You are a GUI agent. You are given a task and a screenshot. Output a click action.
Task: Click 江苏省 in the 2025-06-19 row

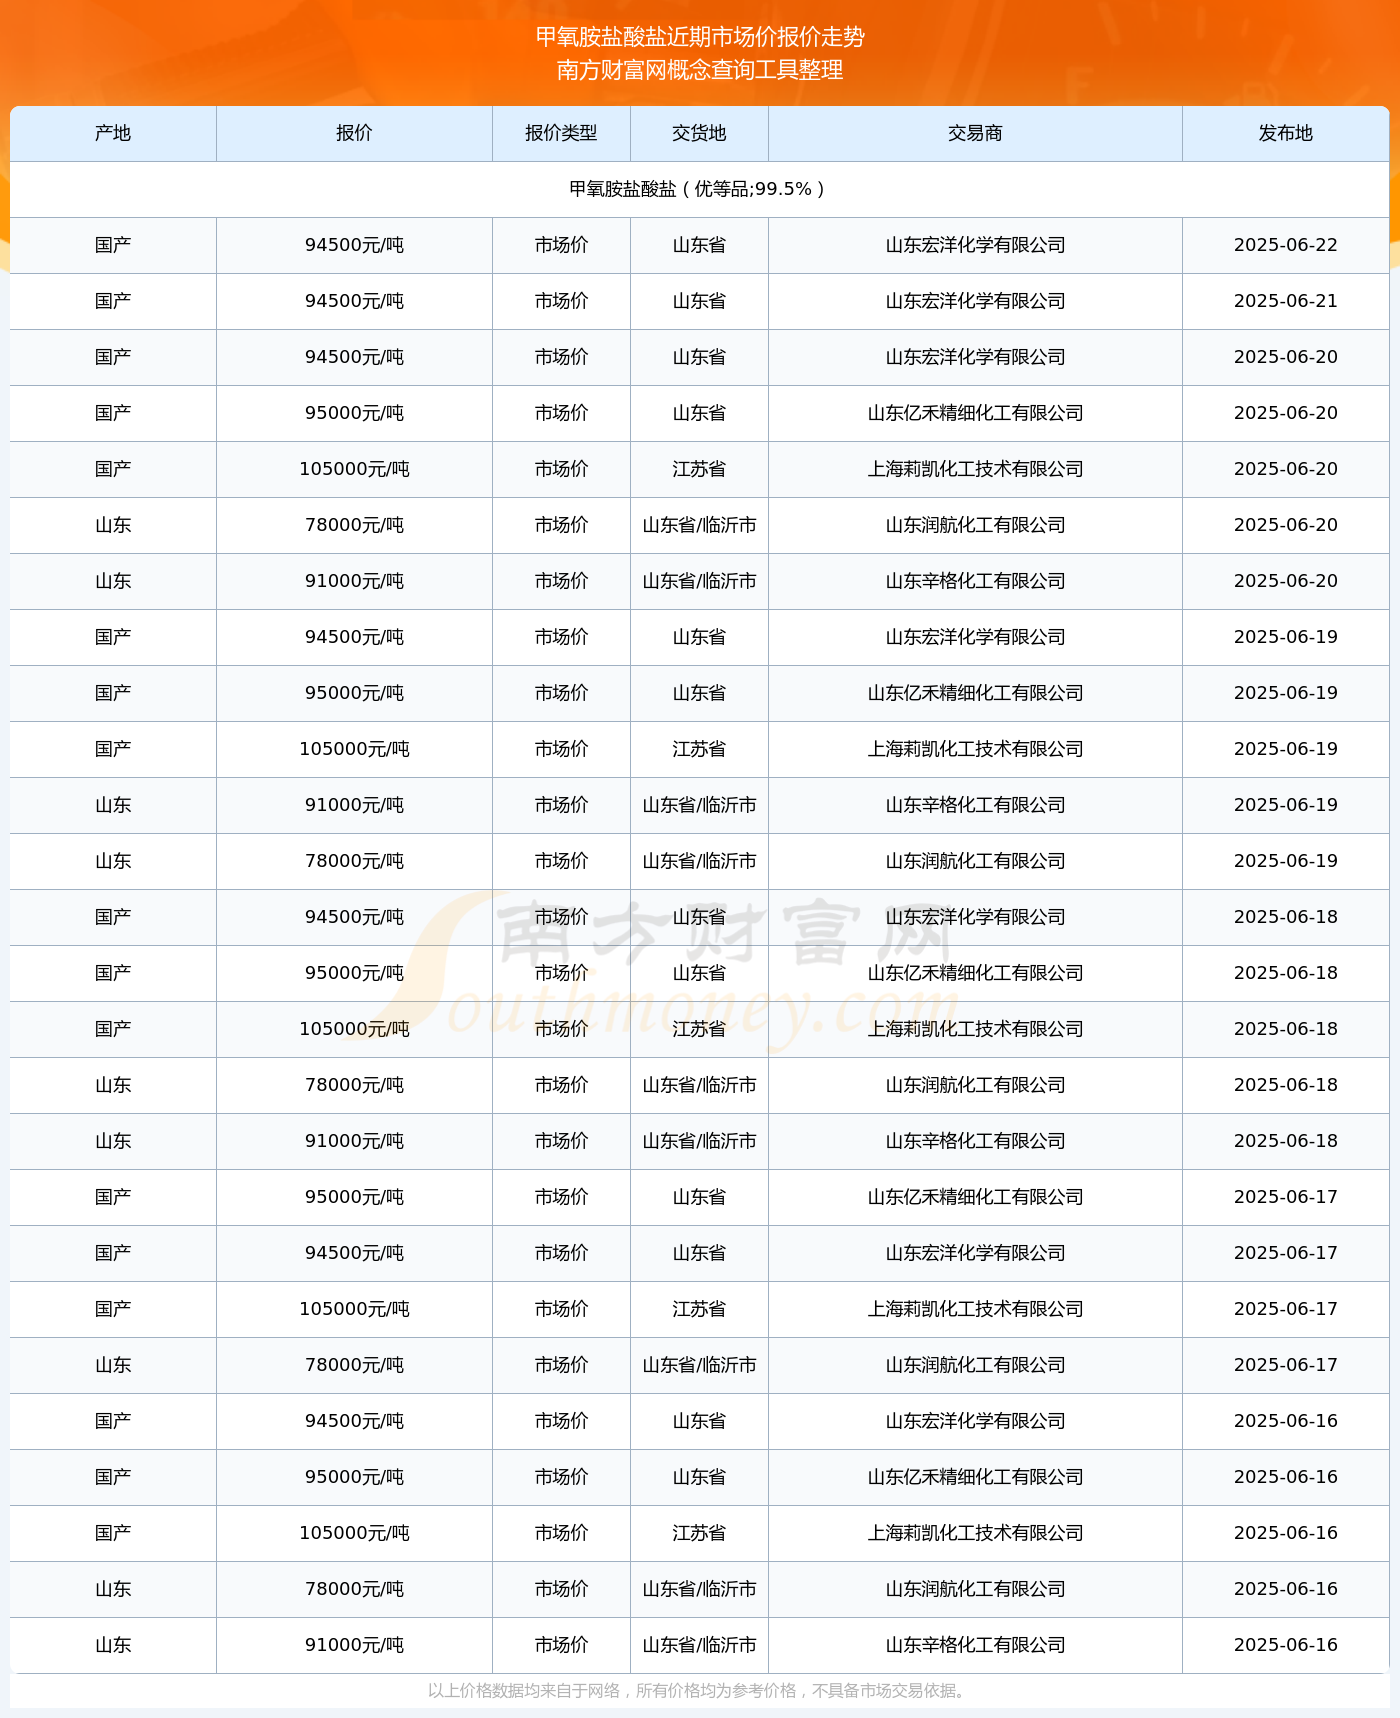coord(699,749)
